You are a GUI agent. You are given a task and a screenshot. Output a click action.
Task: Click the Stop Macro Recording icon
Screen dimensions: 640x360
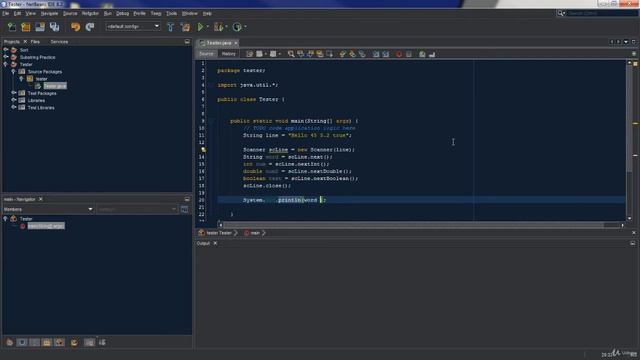(409, 54)
